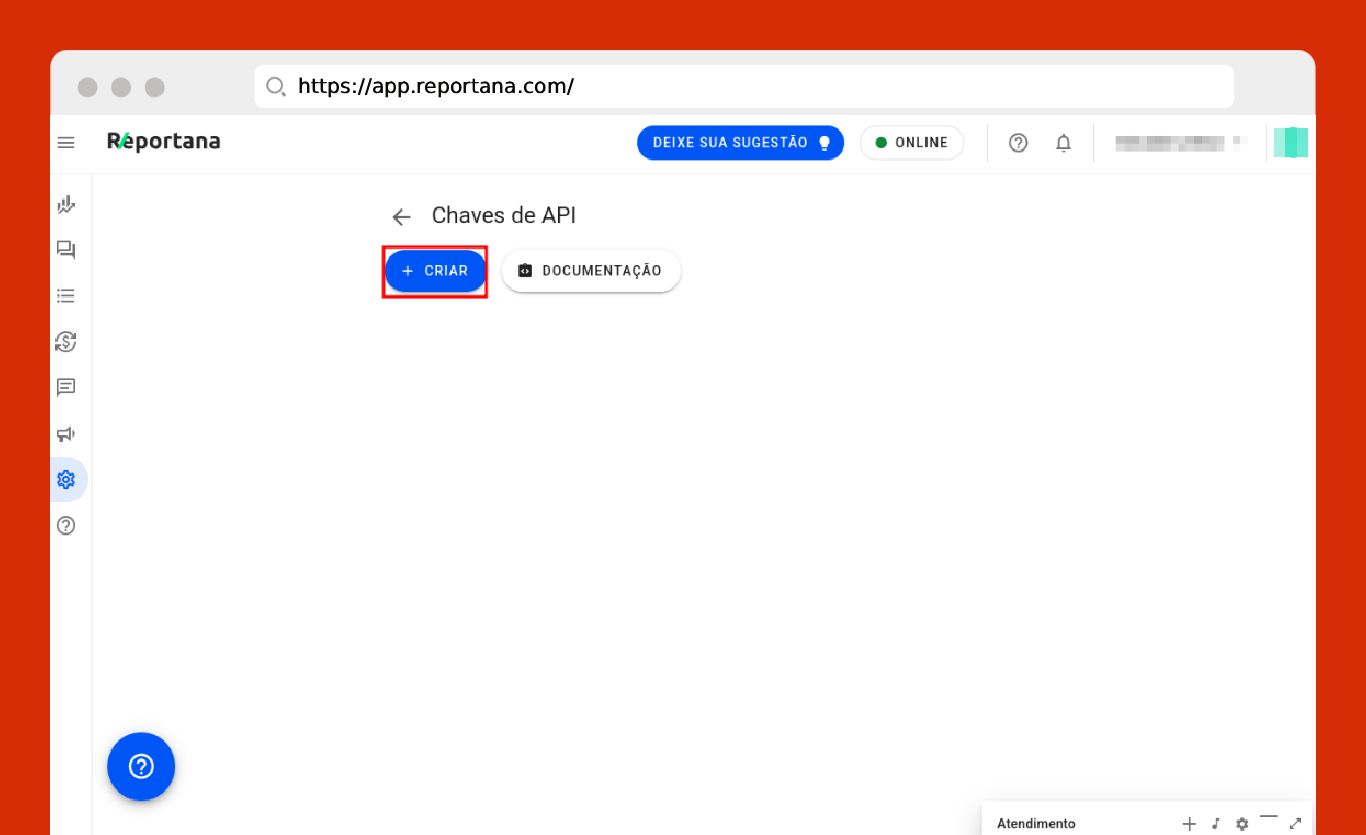Open the user account menu by blurred name
The width and height of the screenshot is (1366, 835).
click(1180, 143)
